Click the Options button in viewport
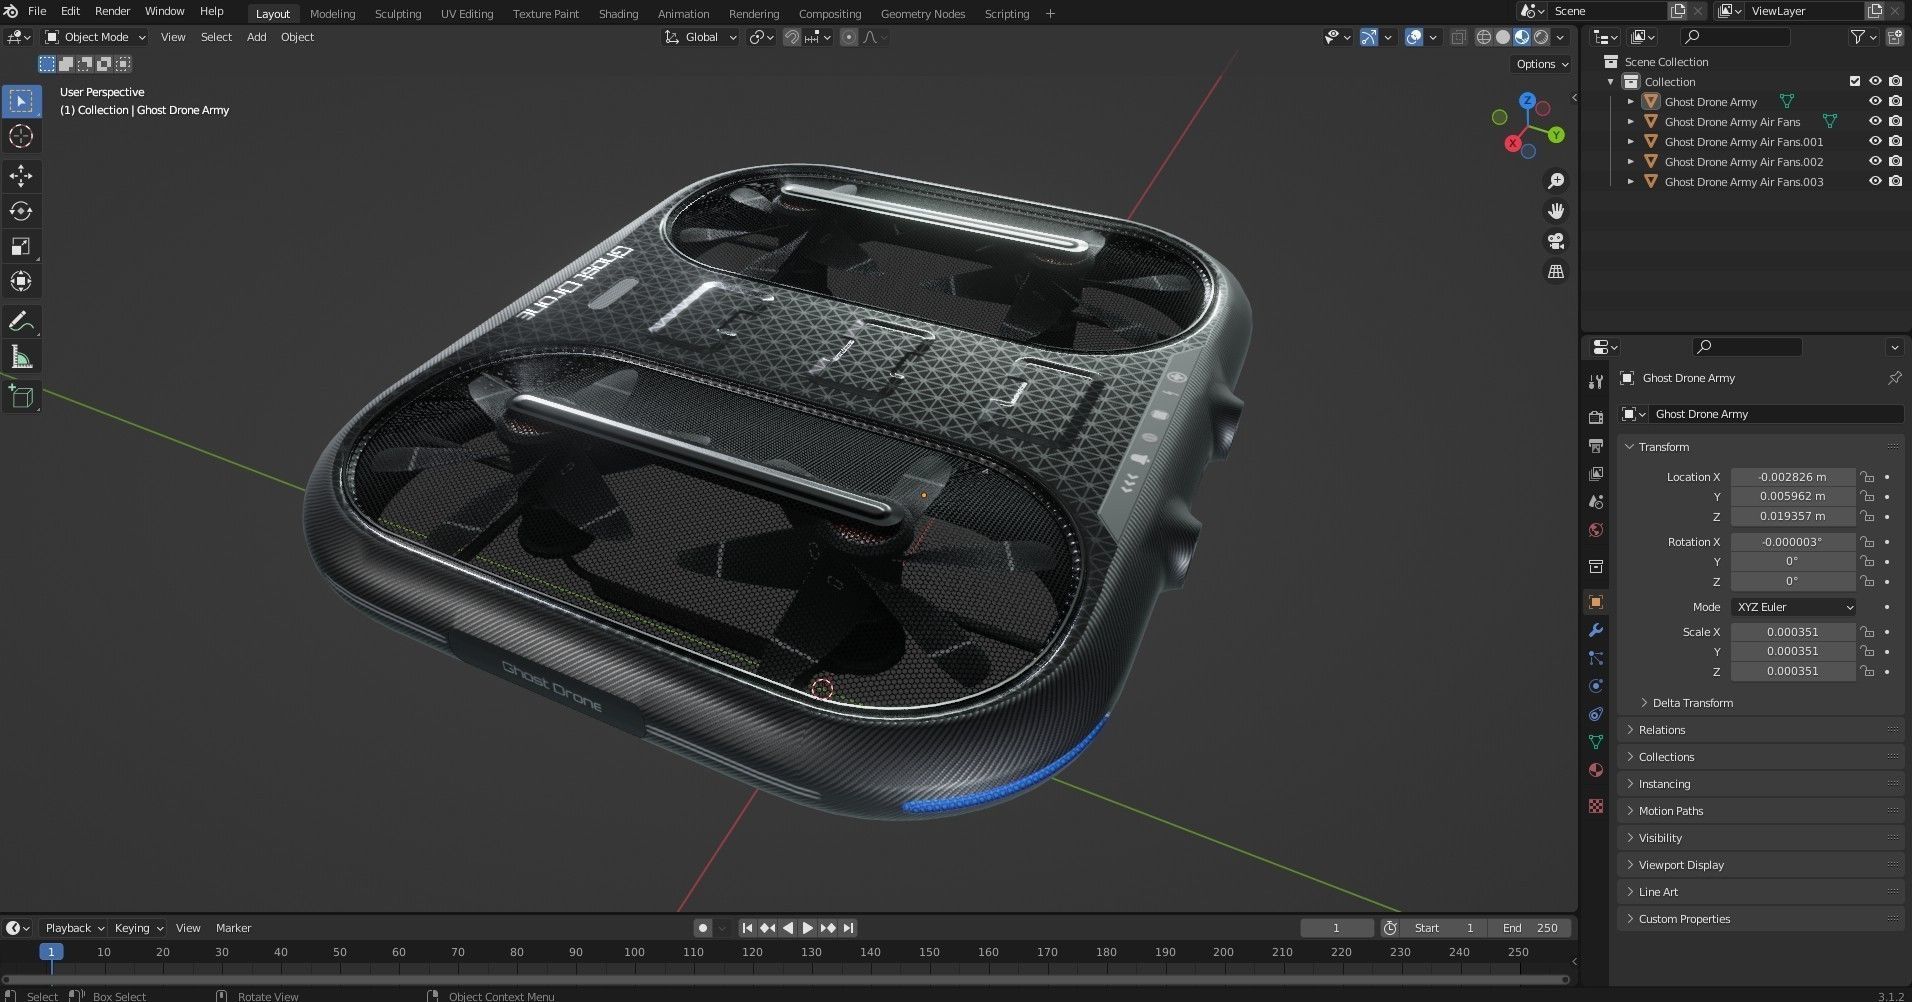The height and width of the screenshot is (1002, 1912). click(1541, 64)
